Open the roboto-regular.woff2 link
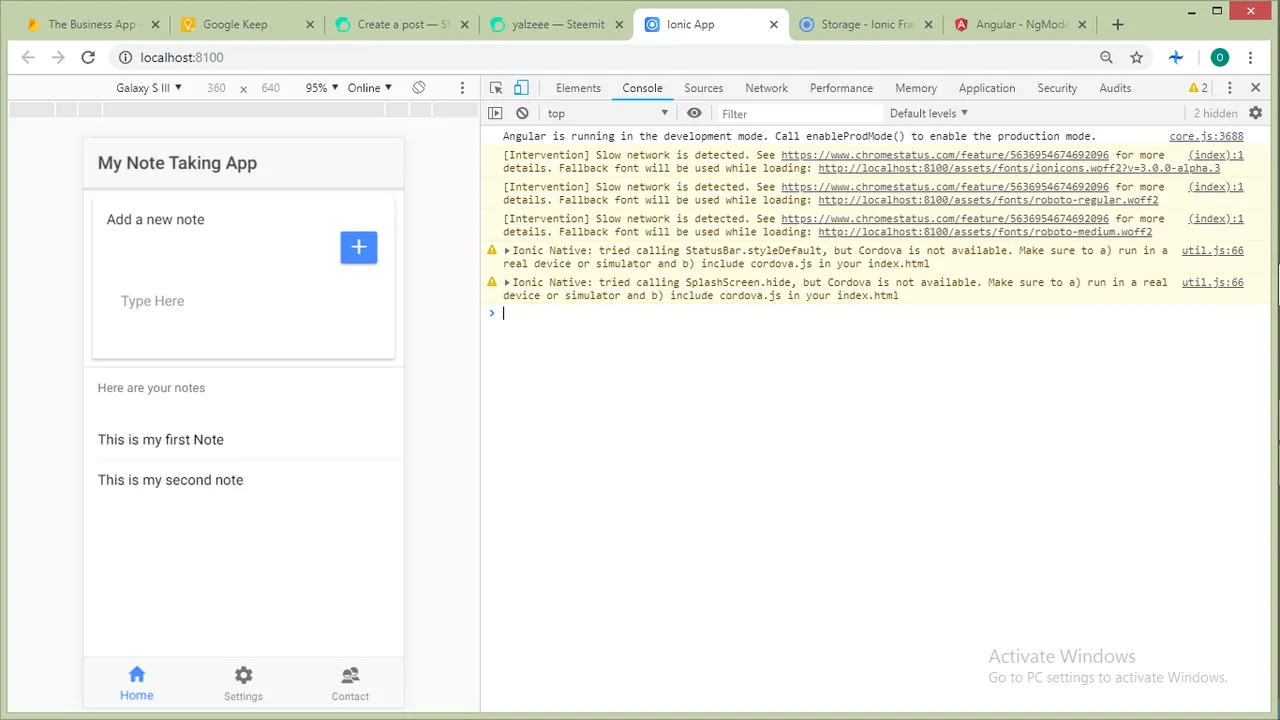The image size is (1280, 720). [x=988, y=200]
